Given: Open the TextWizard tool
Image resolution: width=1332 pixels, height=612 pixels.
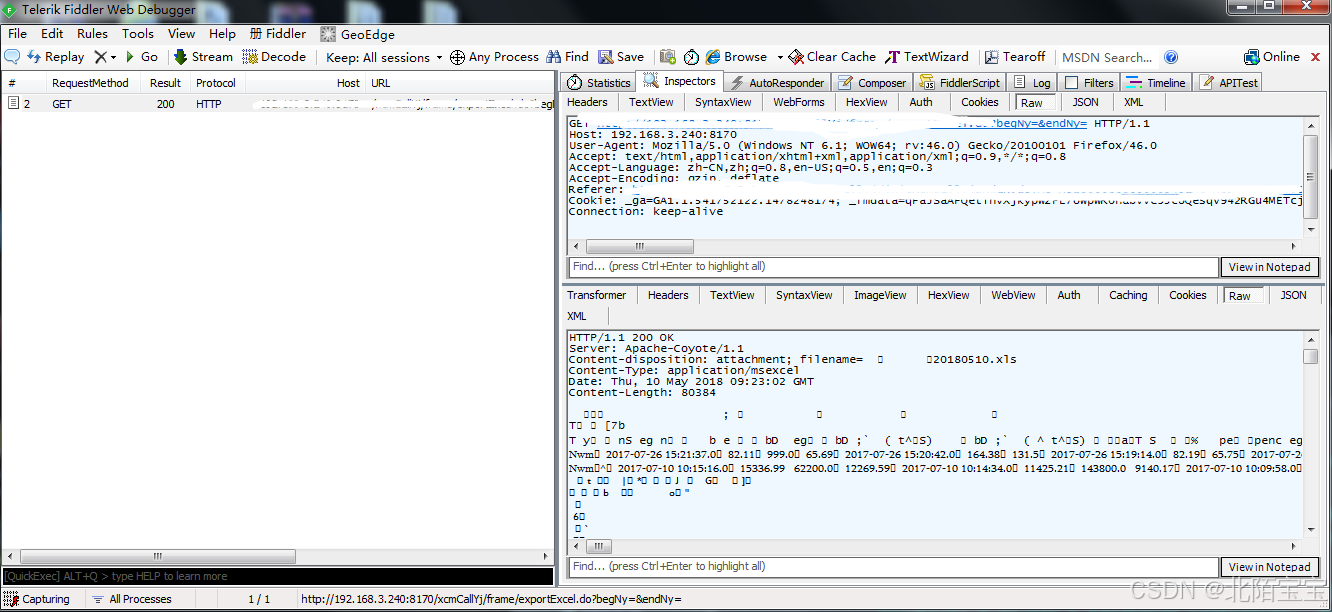Looking at the screenshot, I should coord(927,57).
